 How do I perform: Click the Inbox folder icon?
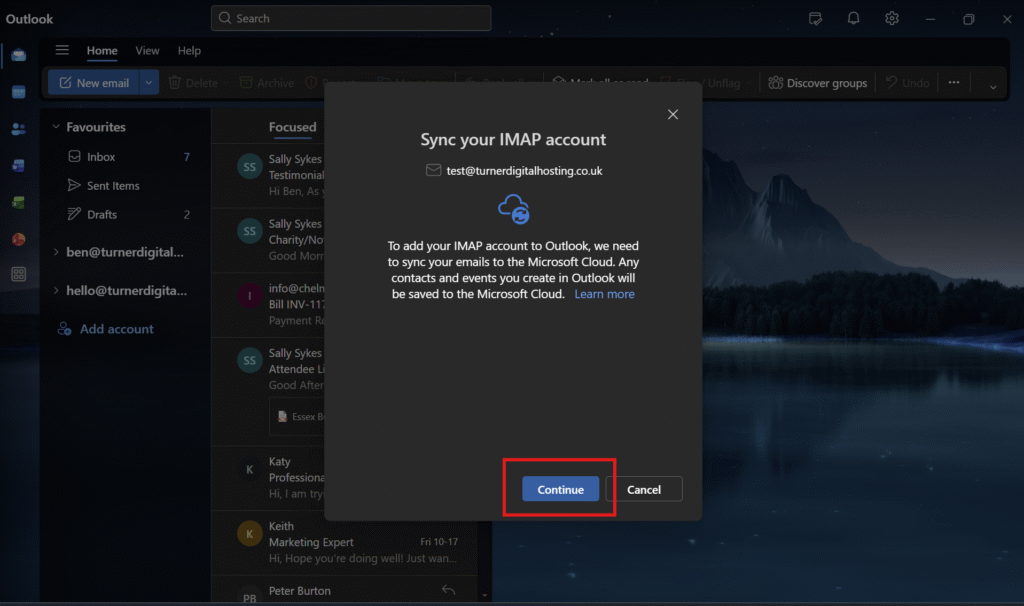click(x=74, y=157)
